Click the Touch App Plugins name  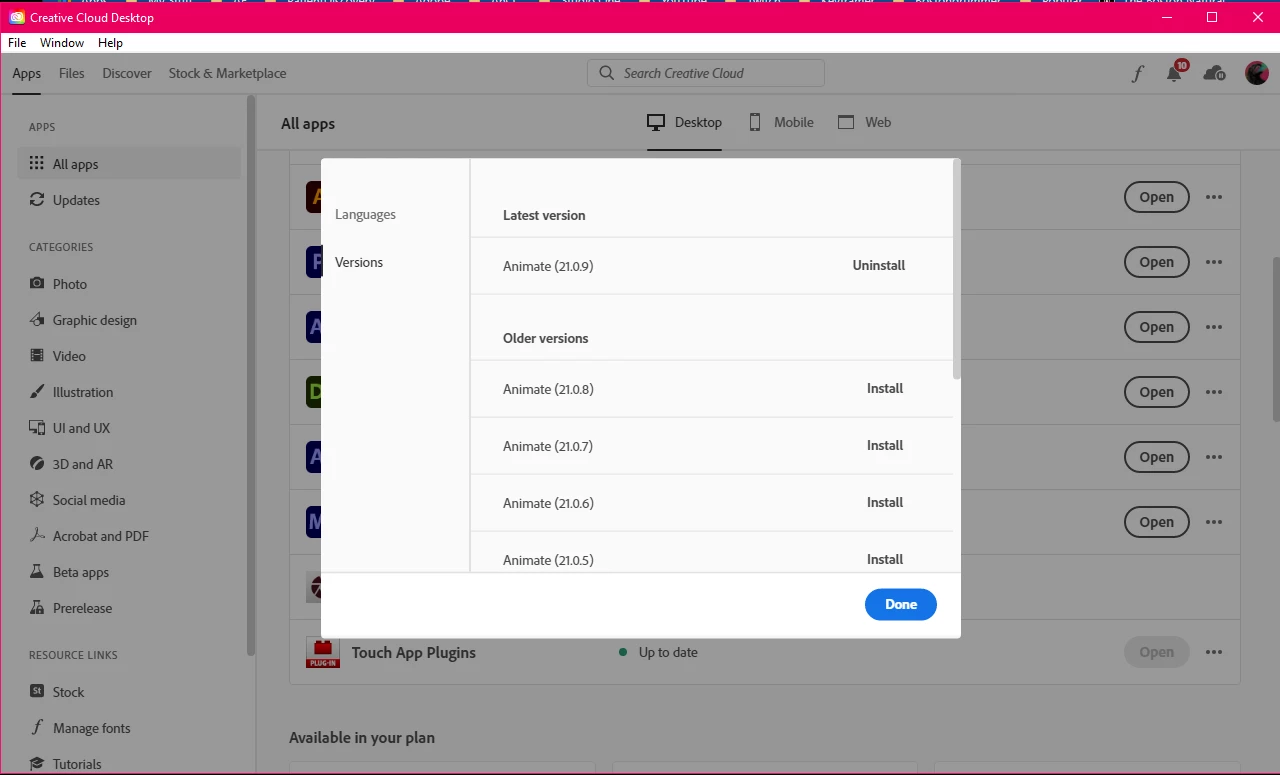[x=414, y=652]
